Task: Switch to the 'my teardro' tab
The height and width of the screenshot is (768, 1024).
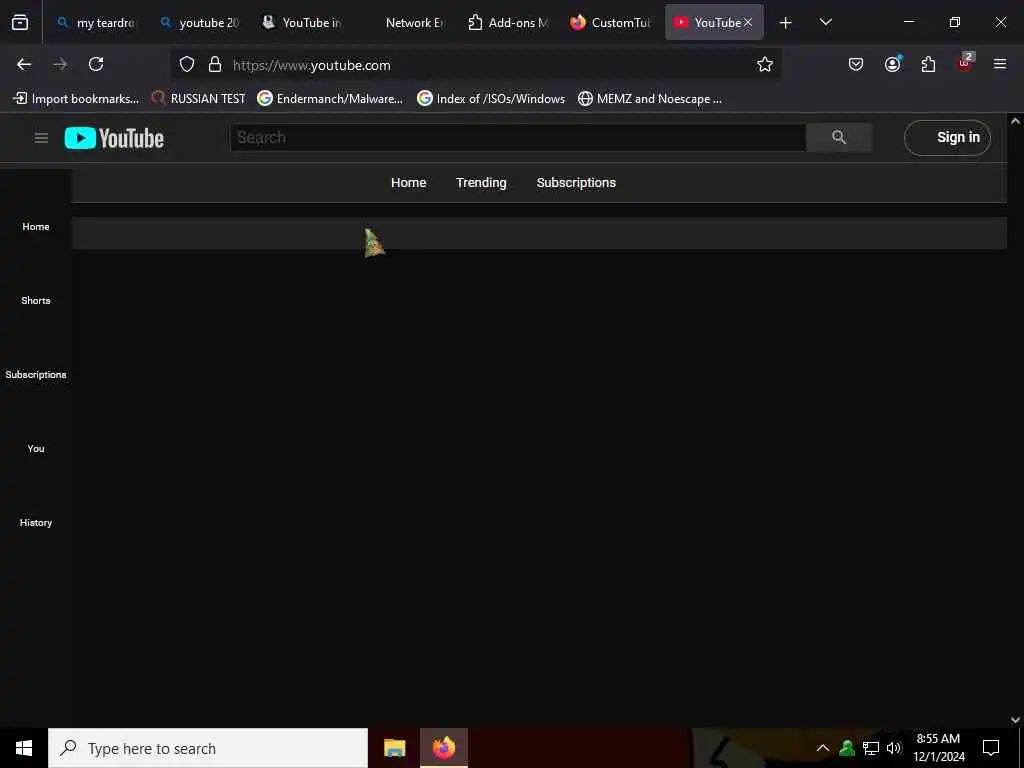Action: coord(97,22)
